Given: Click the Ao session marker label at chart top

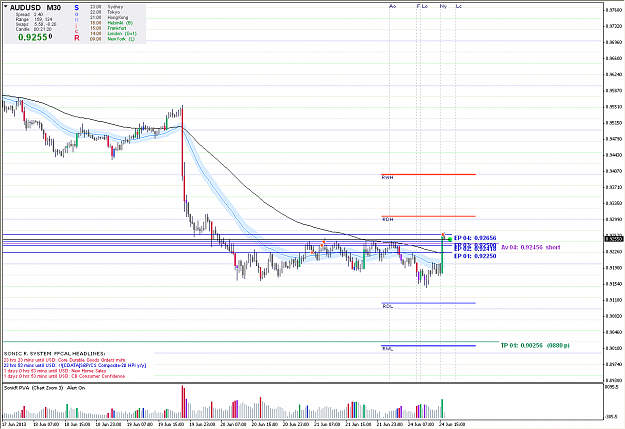Looking at the screenshot, I should coord(393,6).
